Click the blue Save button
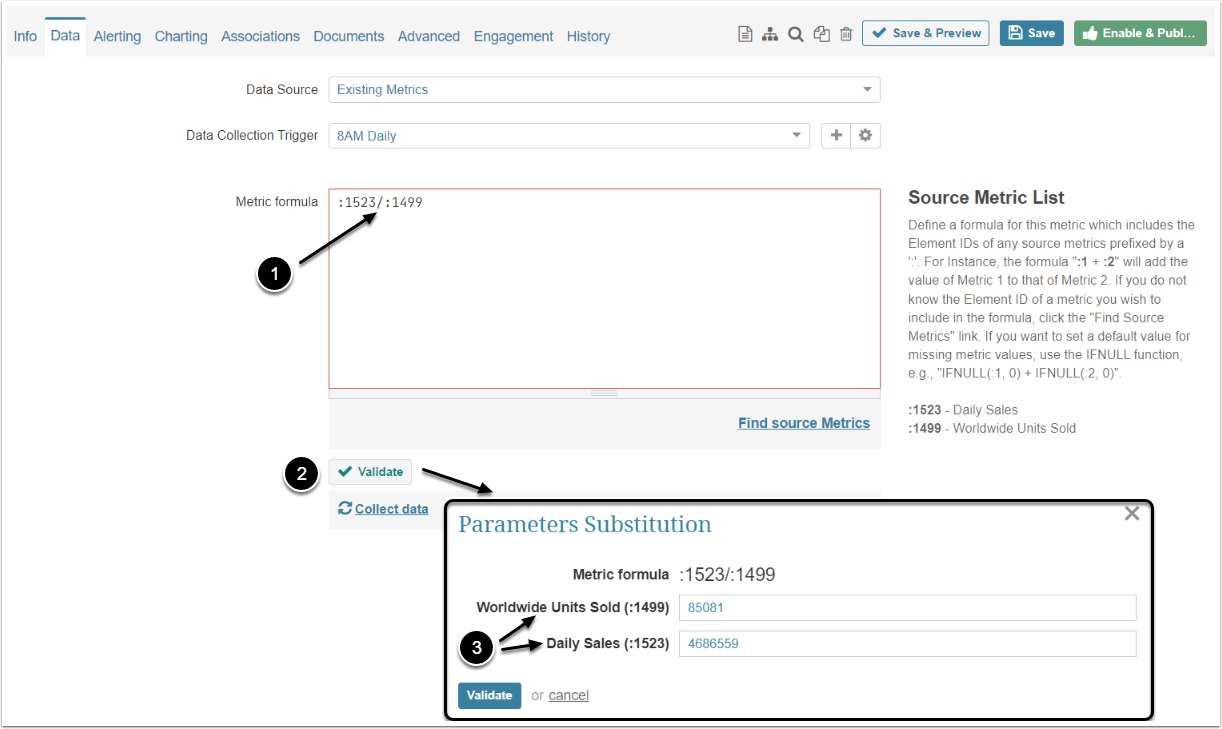 tap(1031, 33)
